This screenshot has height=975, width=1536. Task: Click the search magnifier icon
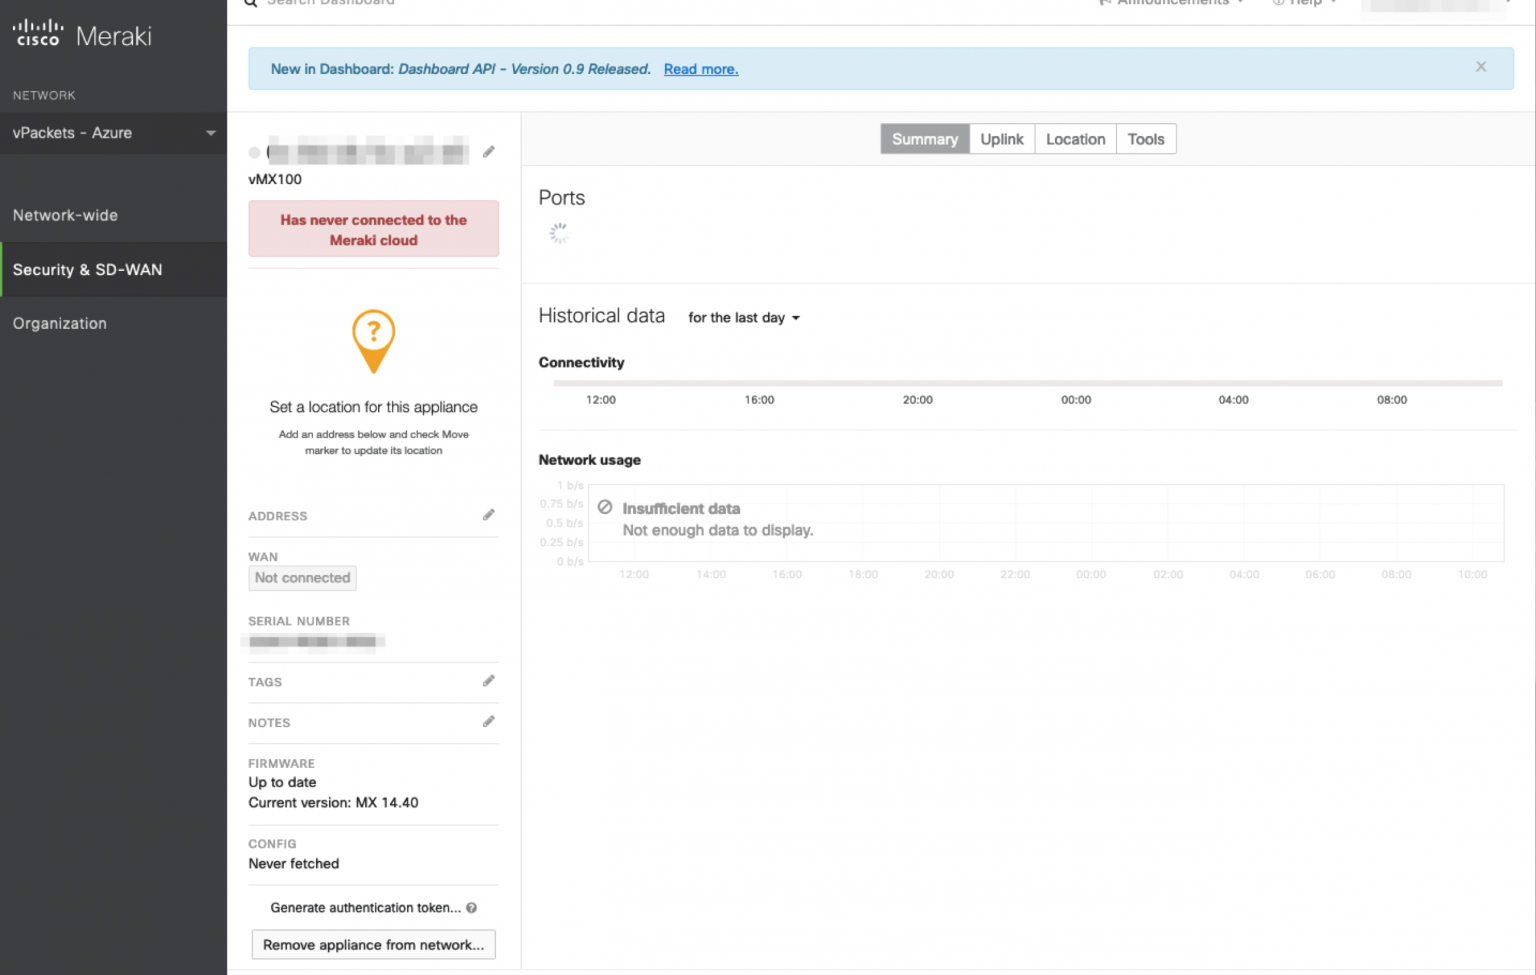pos(249,4)
